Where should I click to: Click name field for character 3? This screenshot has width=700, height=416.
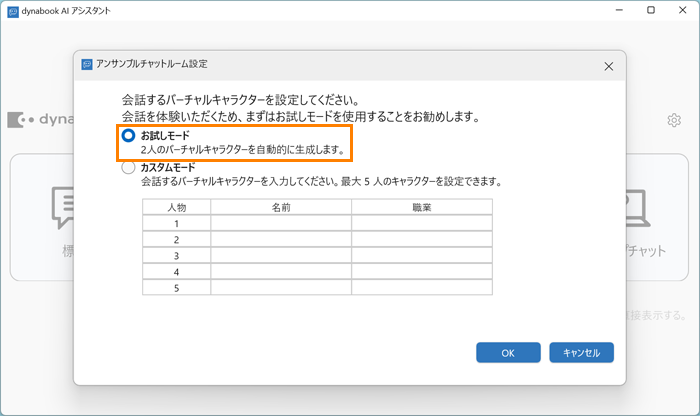point(281,255)
